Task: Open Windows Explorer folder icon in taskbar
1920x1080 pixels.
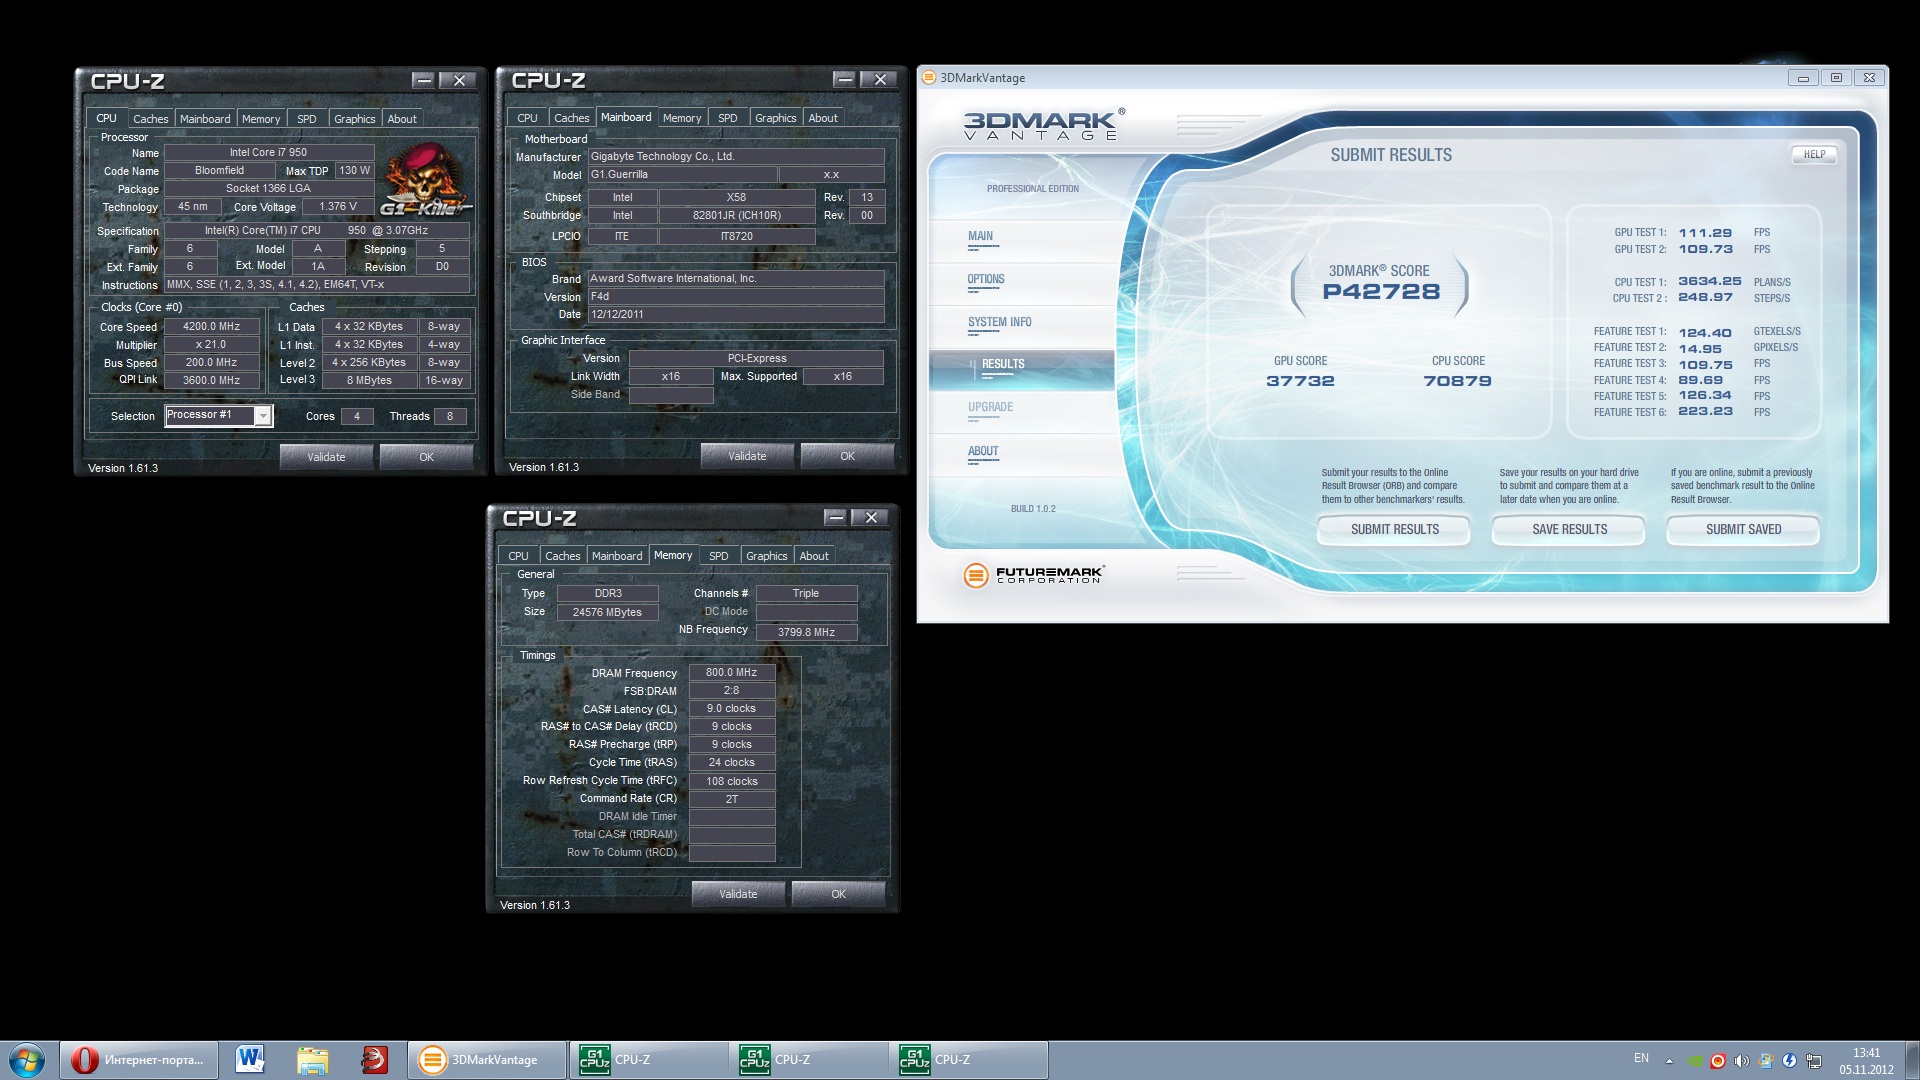Action: pyautogui.click(x=312, y=1060)
